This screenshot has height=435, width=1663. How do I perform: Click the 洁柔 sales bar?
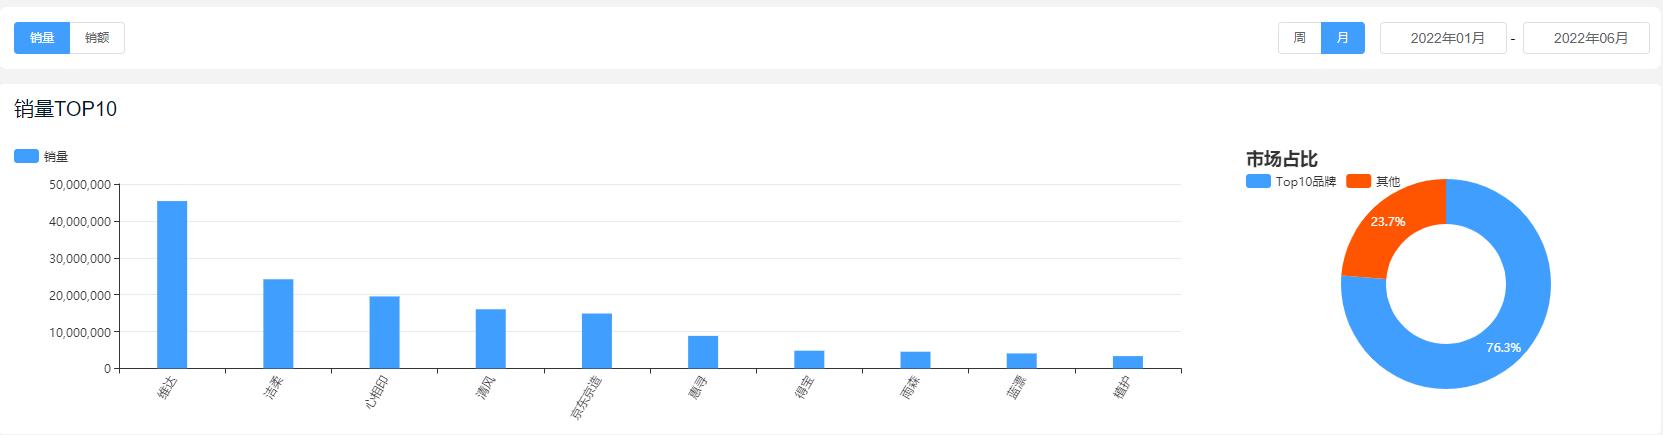click(x=278, y=324)
